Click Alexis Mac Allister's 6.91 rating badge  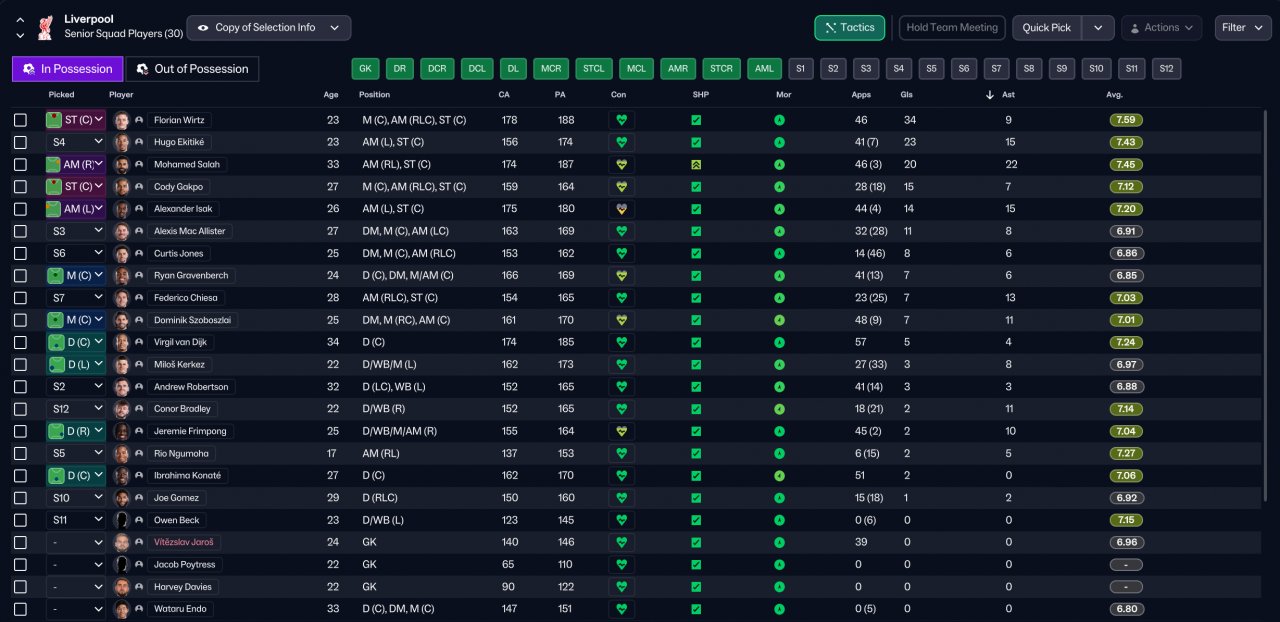tap(1126, 231)
